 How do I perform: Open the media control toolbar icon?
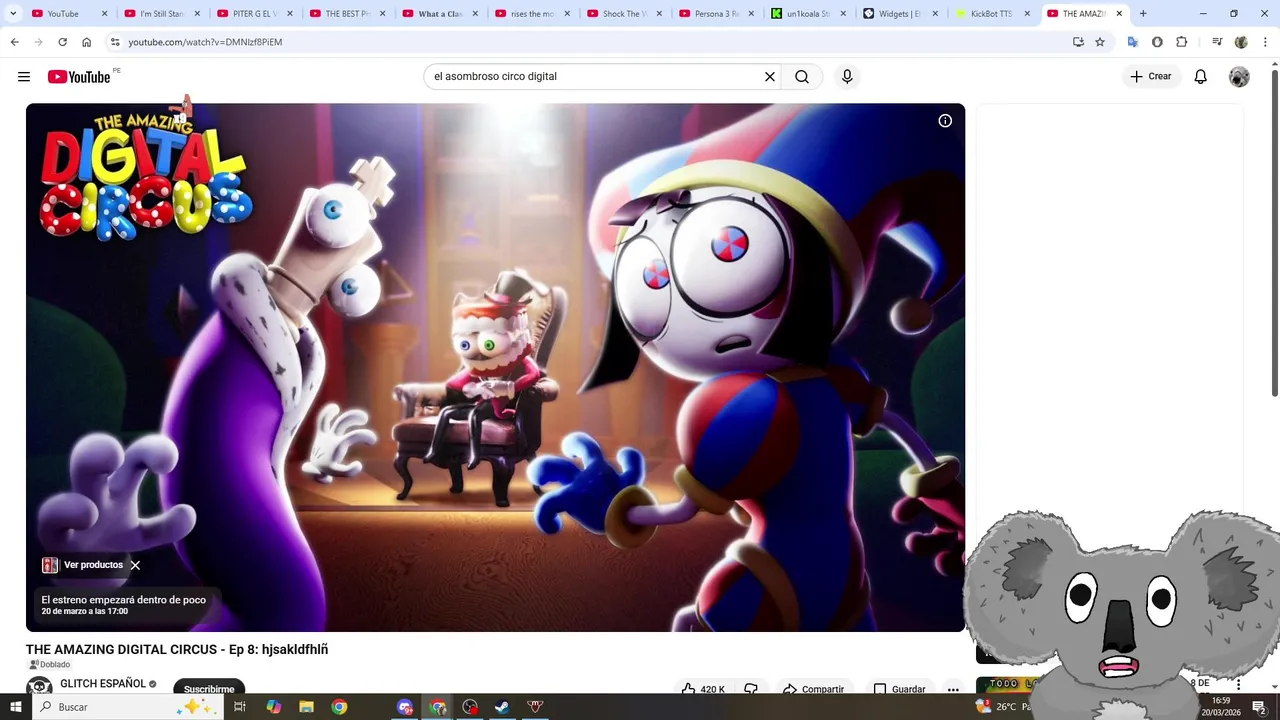[1217, 42]
